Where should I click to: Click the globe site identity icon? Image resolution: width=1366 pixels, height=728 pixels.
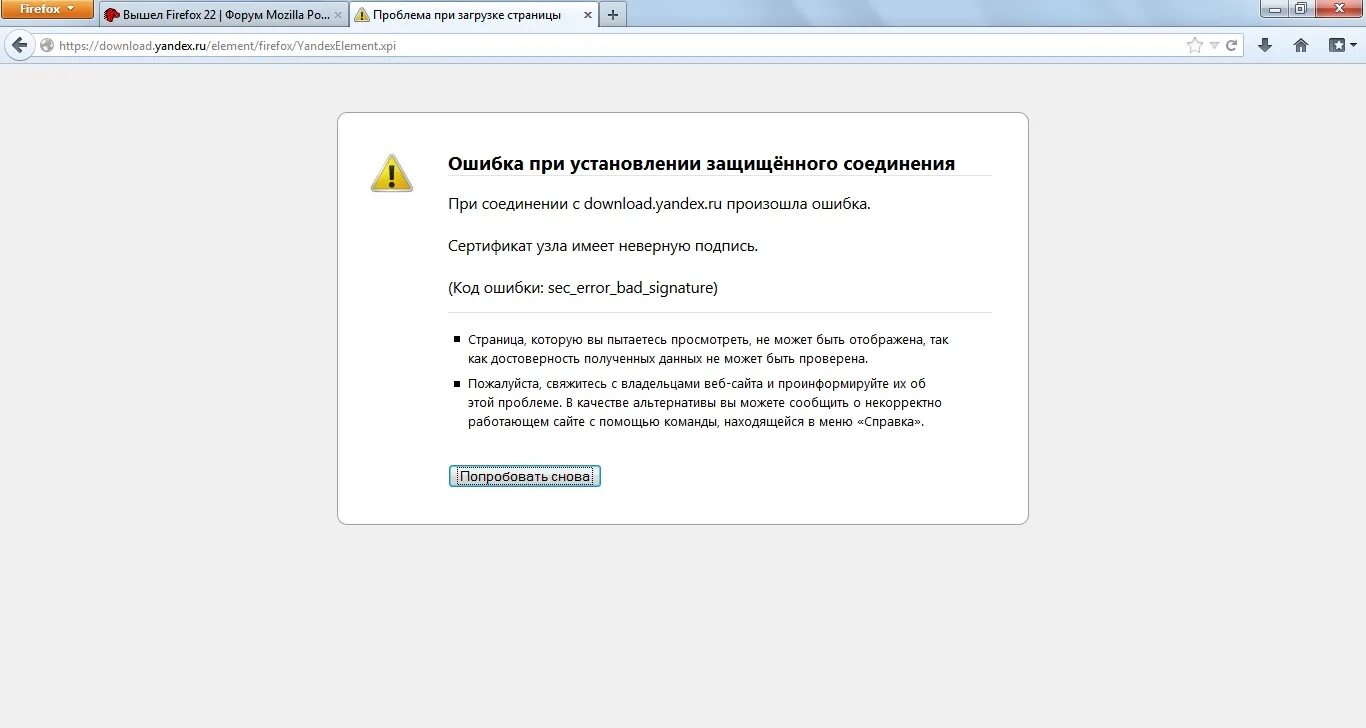[x=46, y=45]
